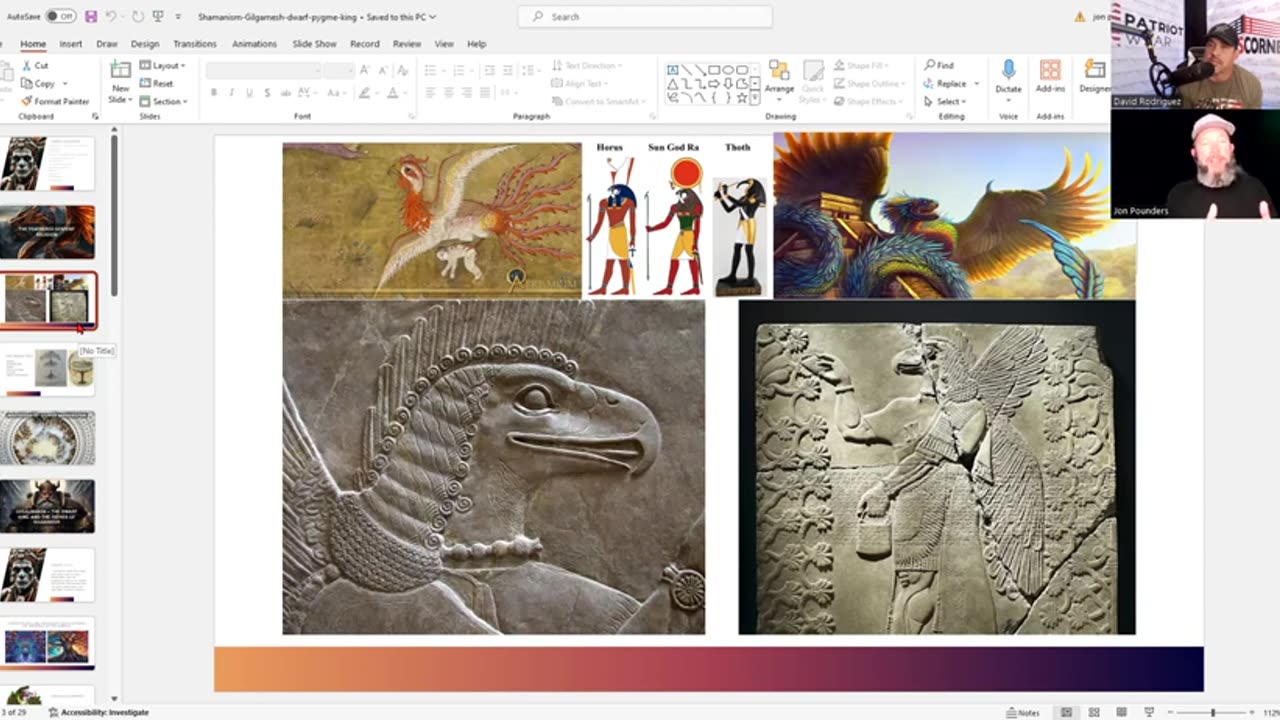1280x720 pixels.
Task: Toggle Italic formatting
Action: click(x=231, y=92)
